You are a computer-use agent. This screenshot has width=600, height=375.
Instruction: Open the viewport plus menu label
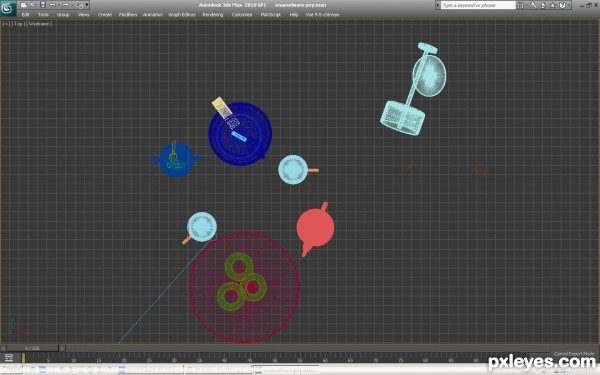[6, 24]
